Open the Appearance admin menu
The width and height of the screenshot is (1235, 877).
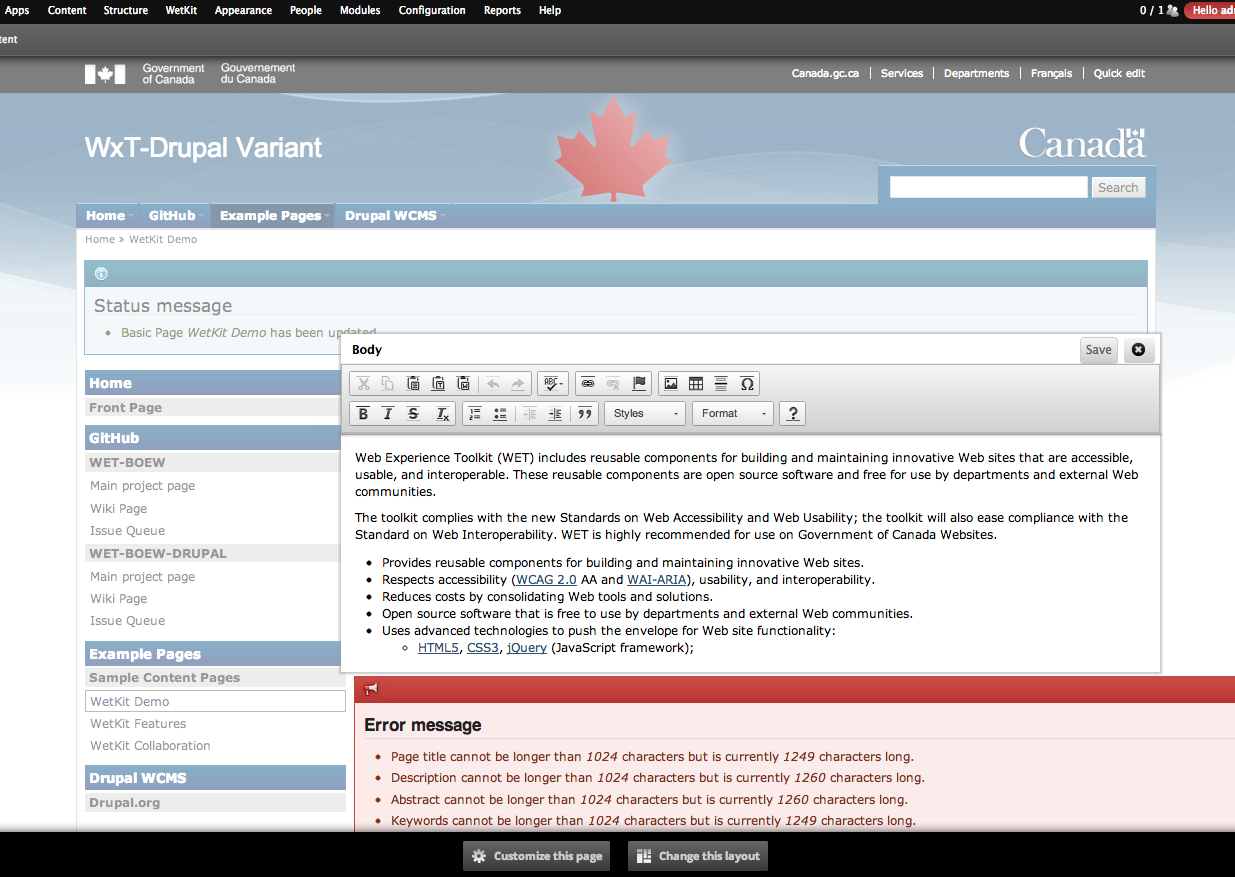tap(243, 10)
